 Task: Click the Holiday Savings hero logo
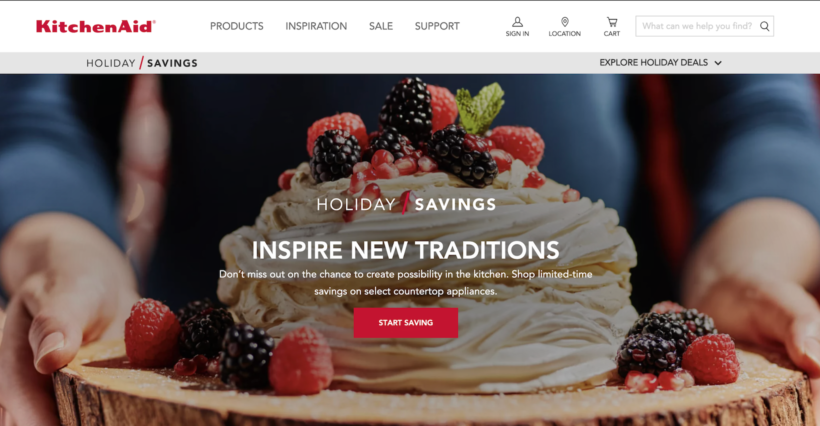pos(406,204)
